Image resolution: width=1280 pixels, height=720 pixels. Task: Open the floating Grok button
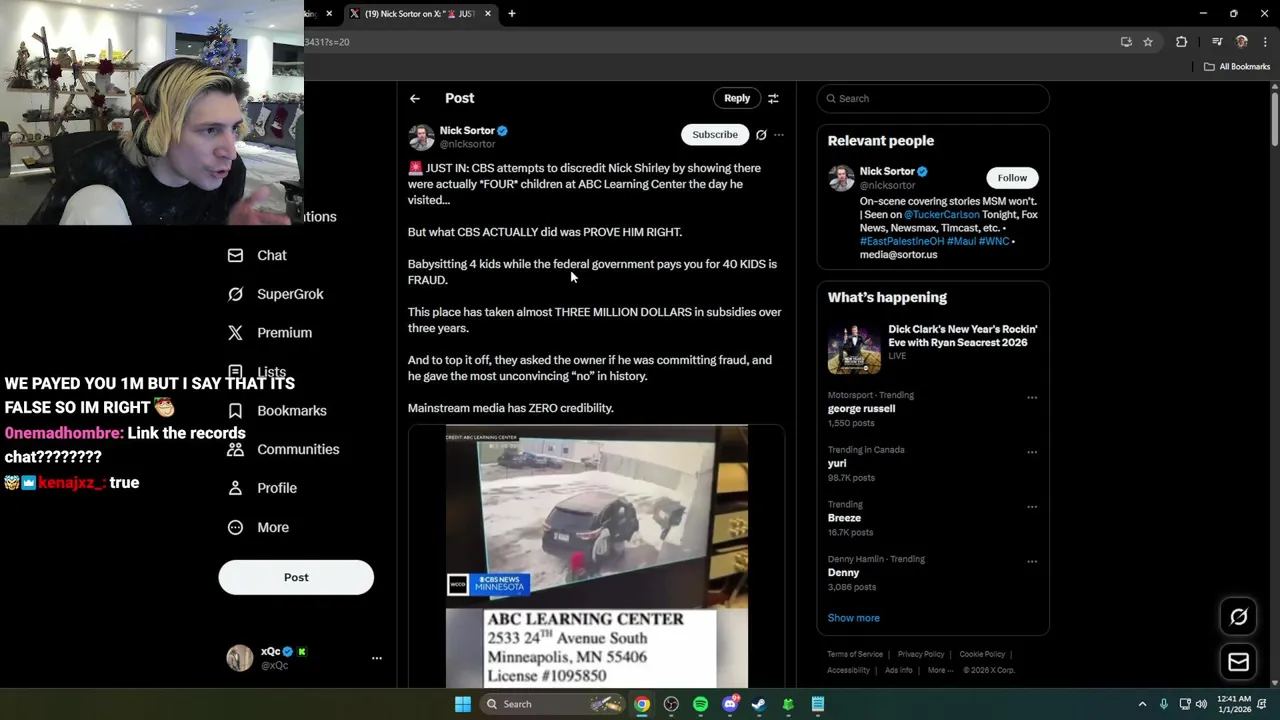[x=1238, y=617]
